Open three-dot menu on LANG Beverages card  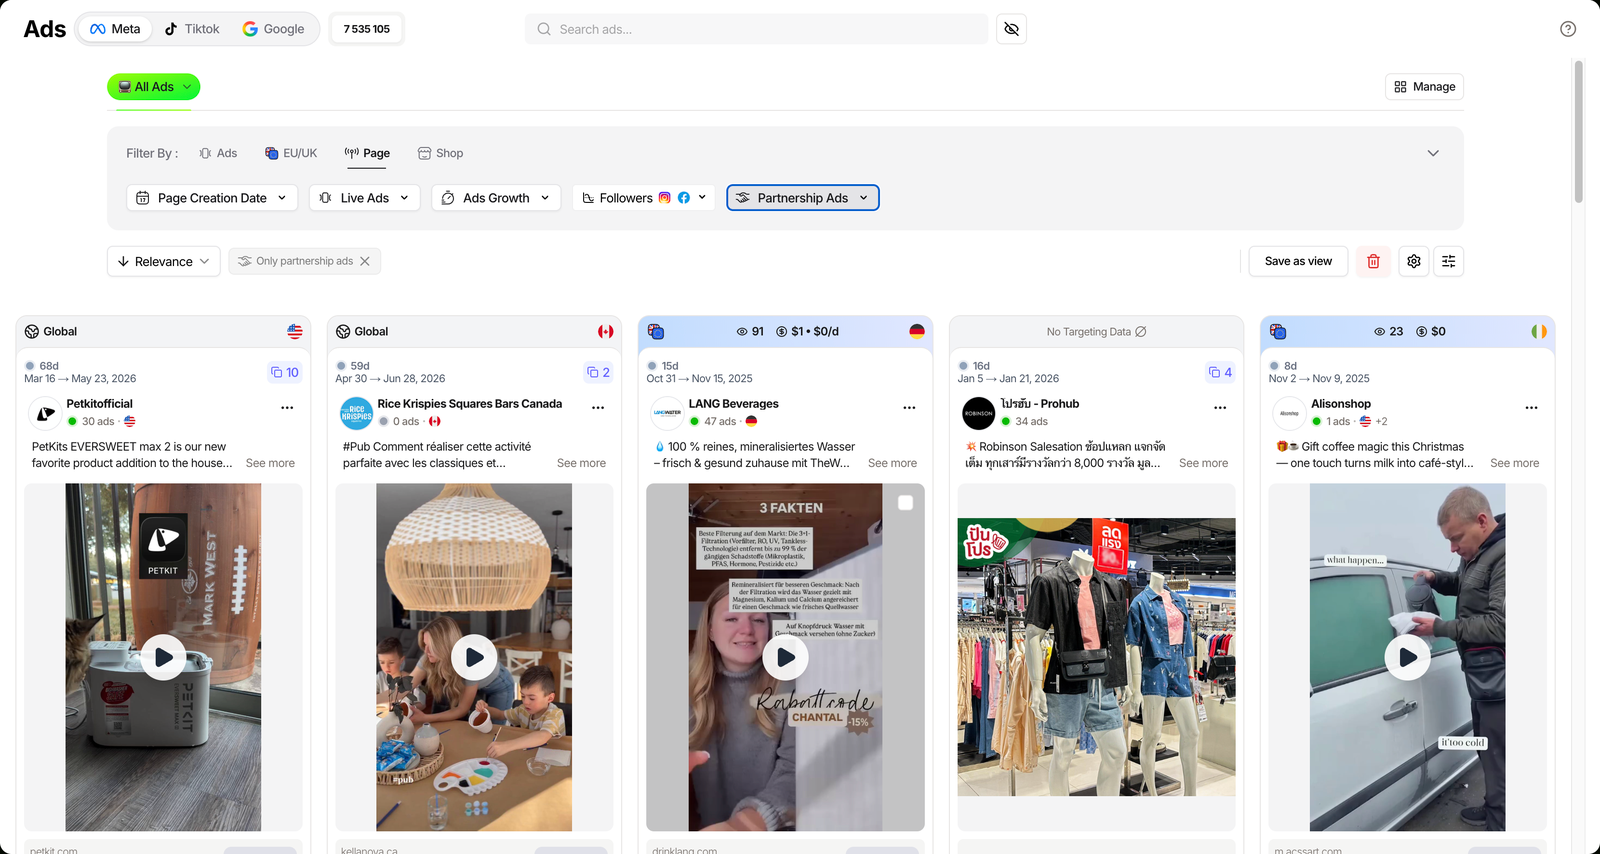click(x=909, y=408)
